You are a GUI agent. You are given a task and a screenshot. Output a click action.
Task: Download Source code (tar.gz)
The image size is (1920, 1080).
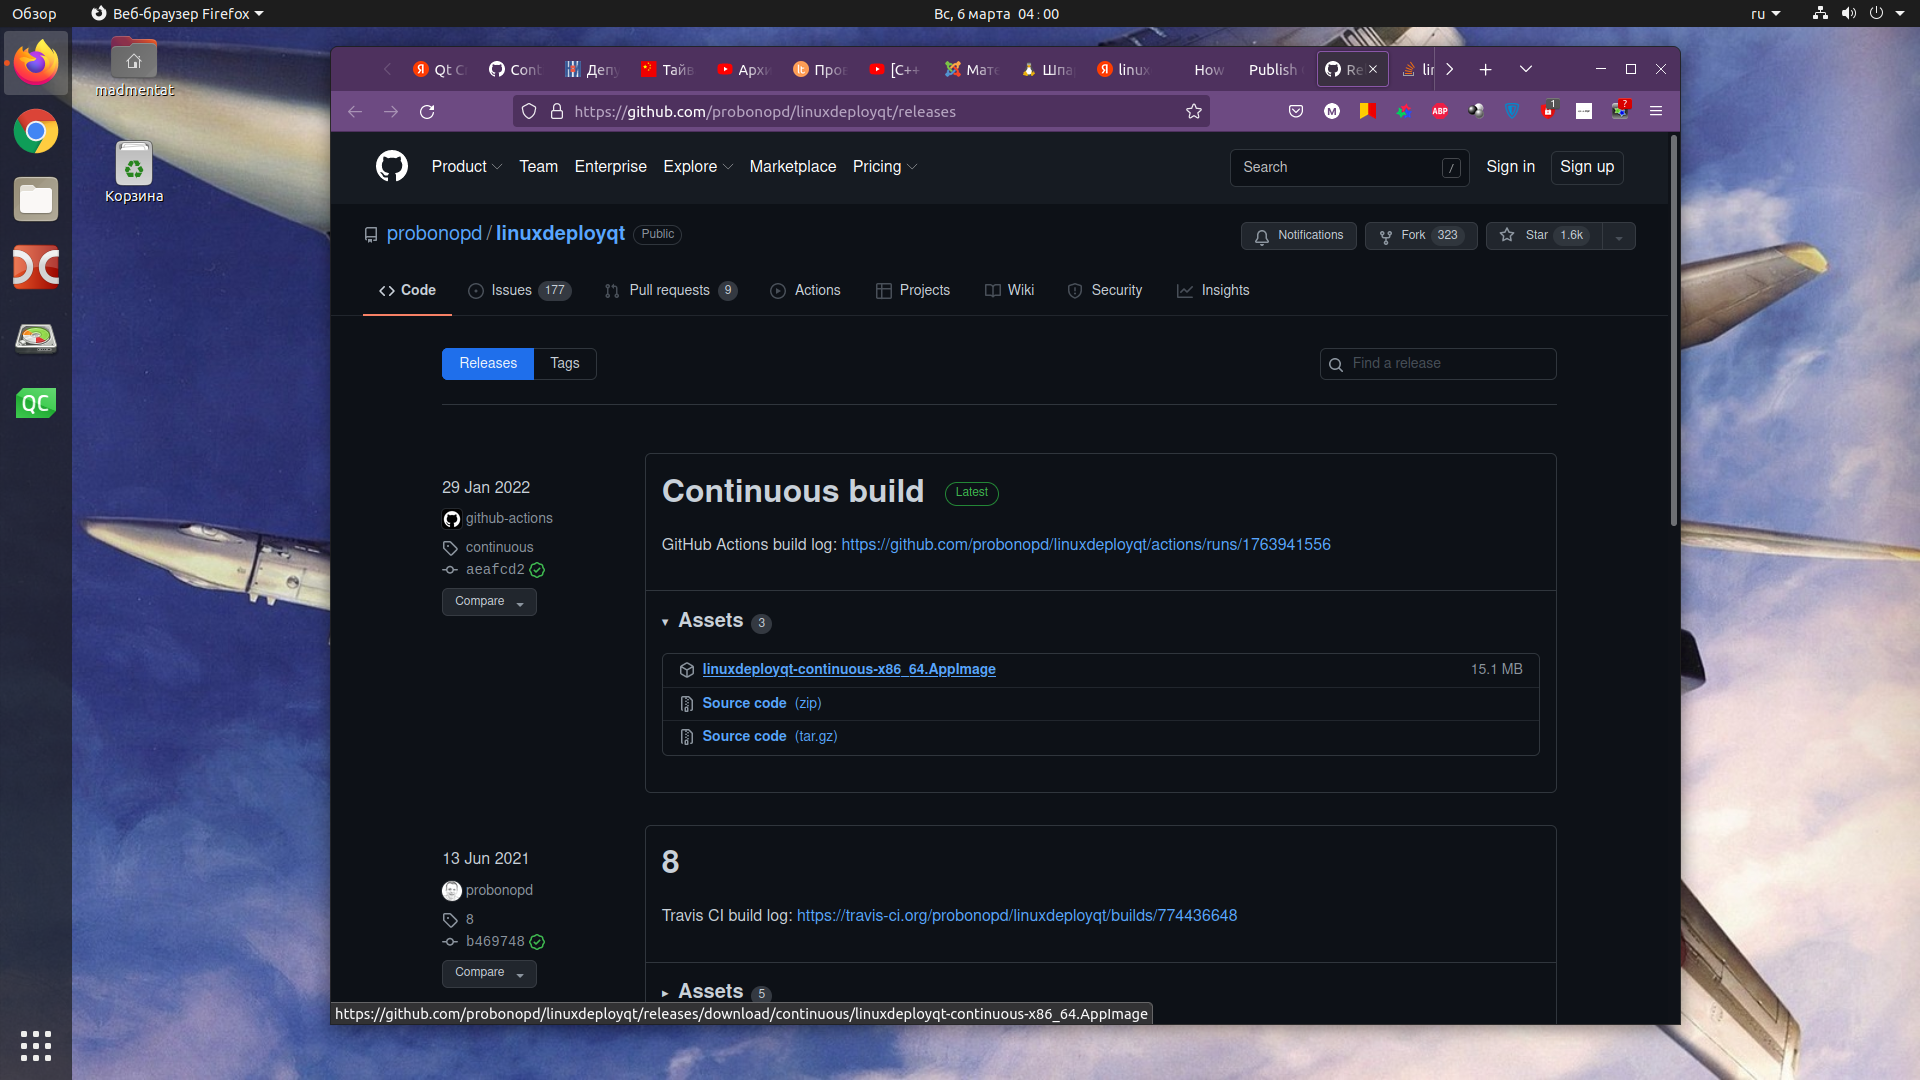[769, 736]
